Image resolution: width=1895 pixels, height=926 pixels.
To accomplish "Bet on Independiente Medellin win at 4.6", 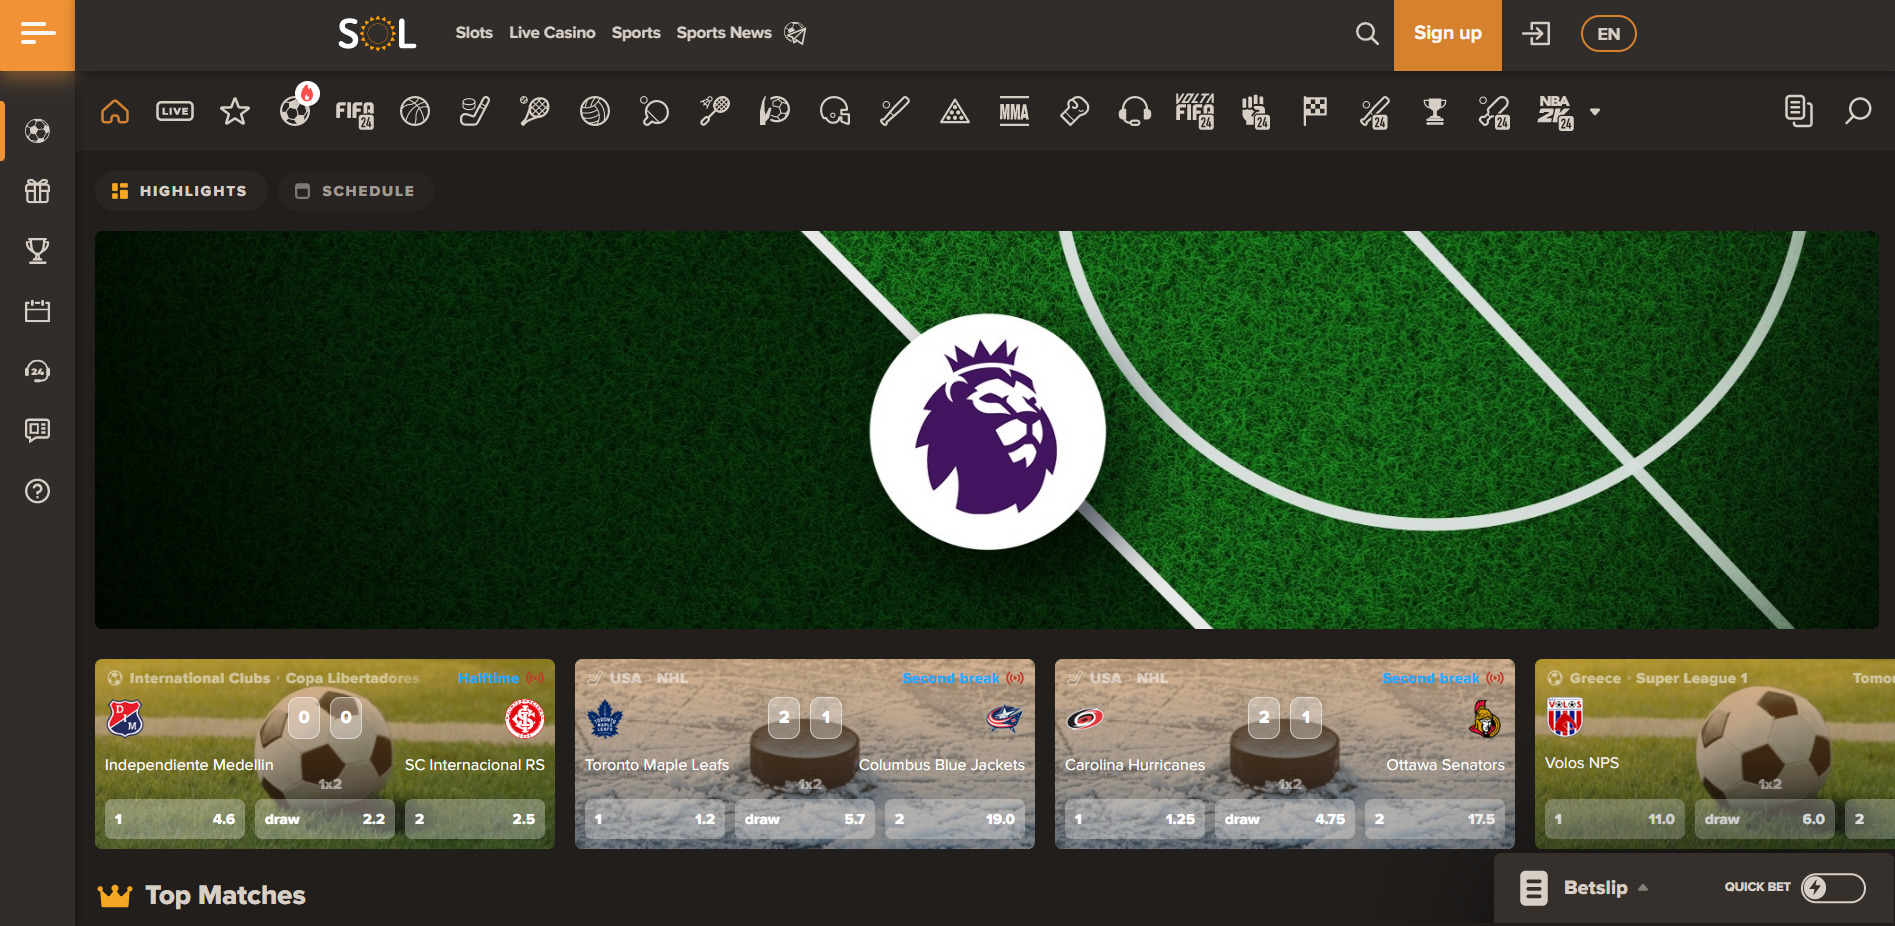I will [175, 819].
